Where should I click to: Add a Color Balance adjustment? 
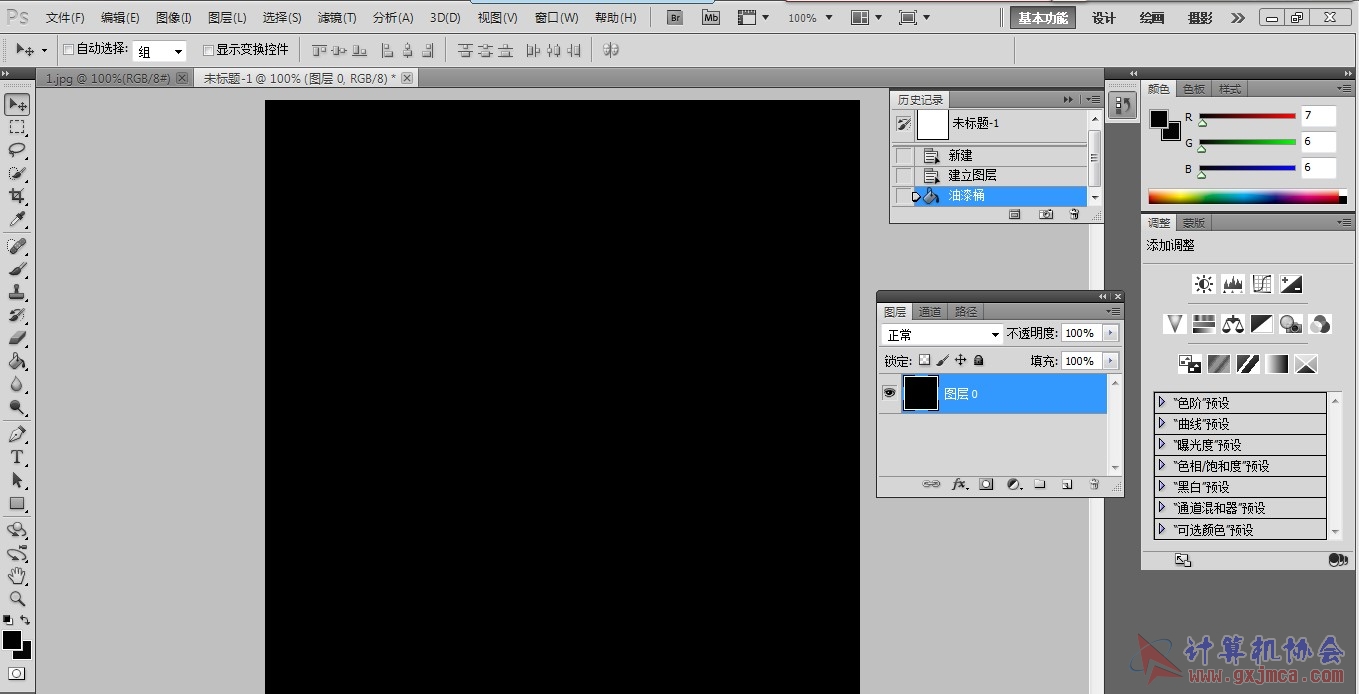click(1233, 324)
